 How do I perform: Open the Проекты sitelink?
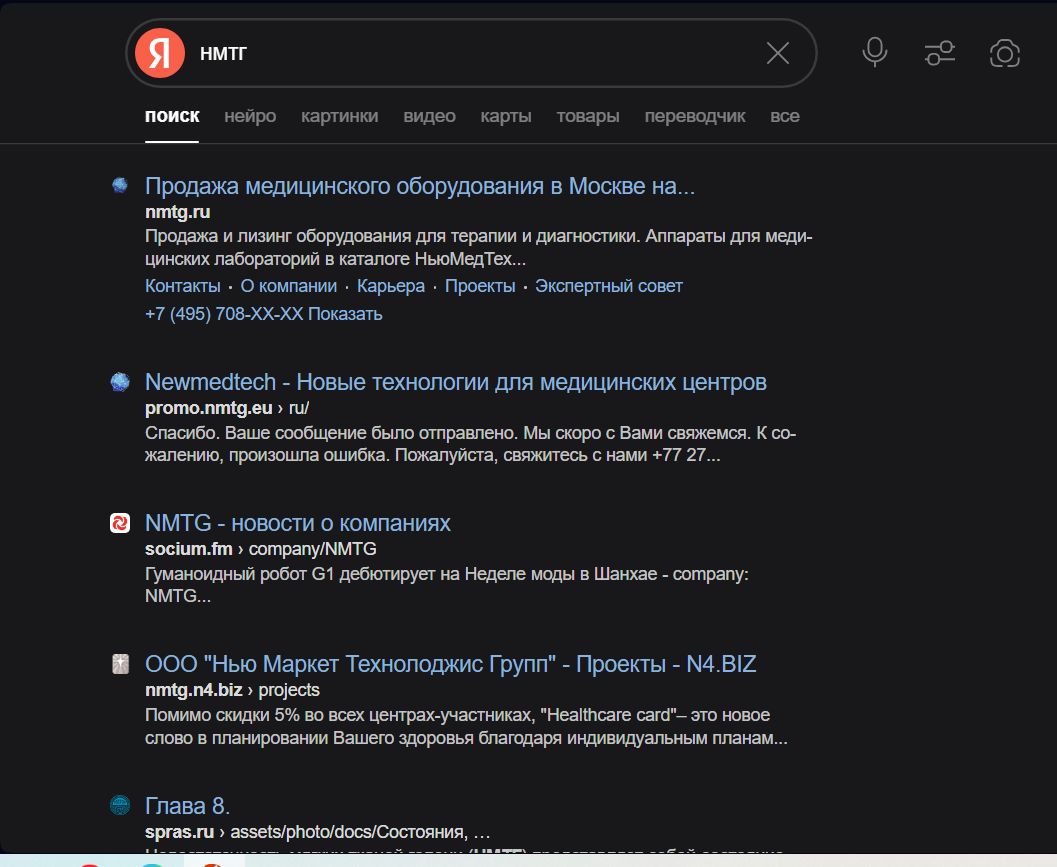pyautogui.click(x=480, y=286)
